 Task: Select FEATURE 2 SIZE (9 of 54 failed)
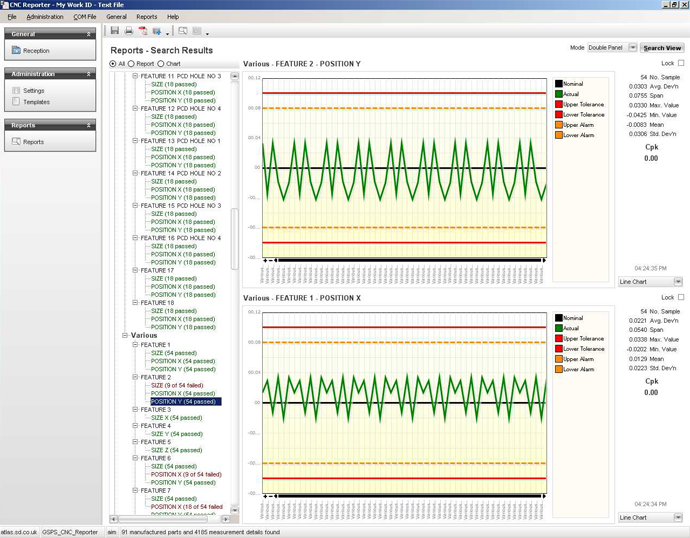[176, 385]
